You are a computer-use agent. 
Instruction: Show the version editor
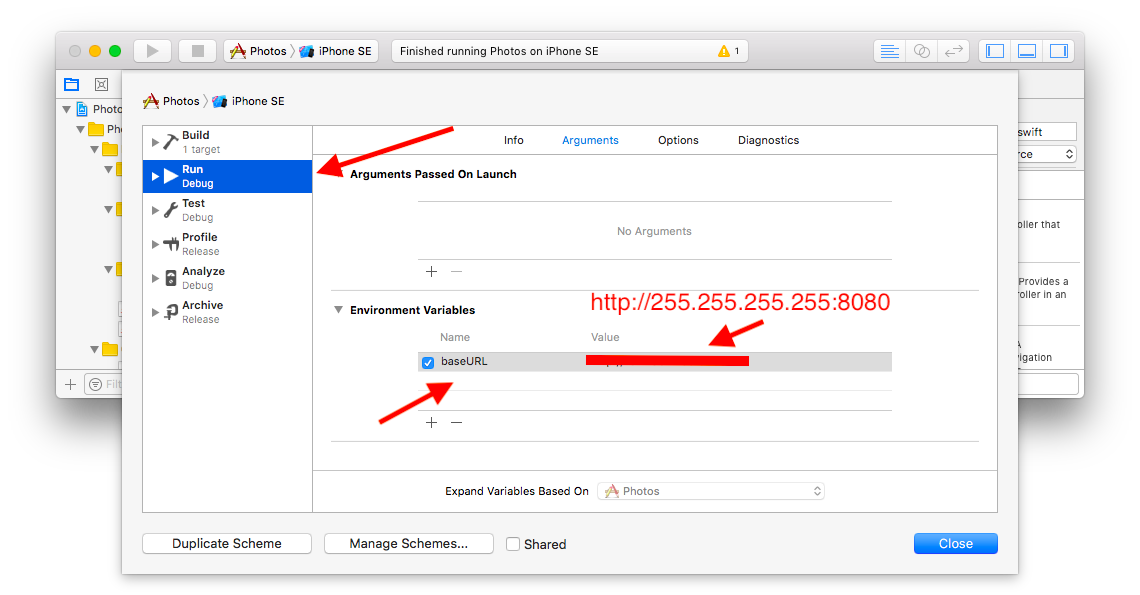(x=953, y=51)
